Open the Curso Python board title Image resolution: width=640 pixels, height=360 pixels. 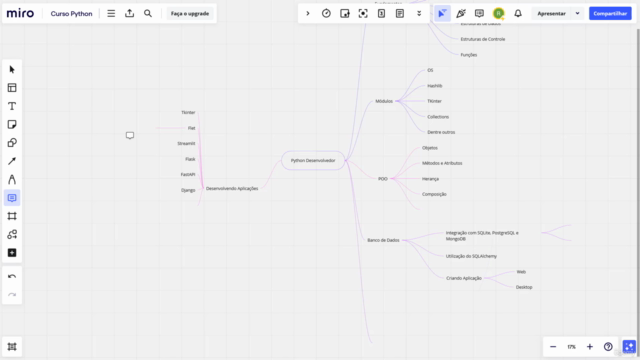[x=71, y=13]
